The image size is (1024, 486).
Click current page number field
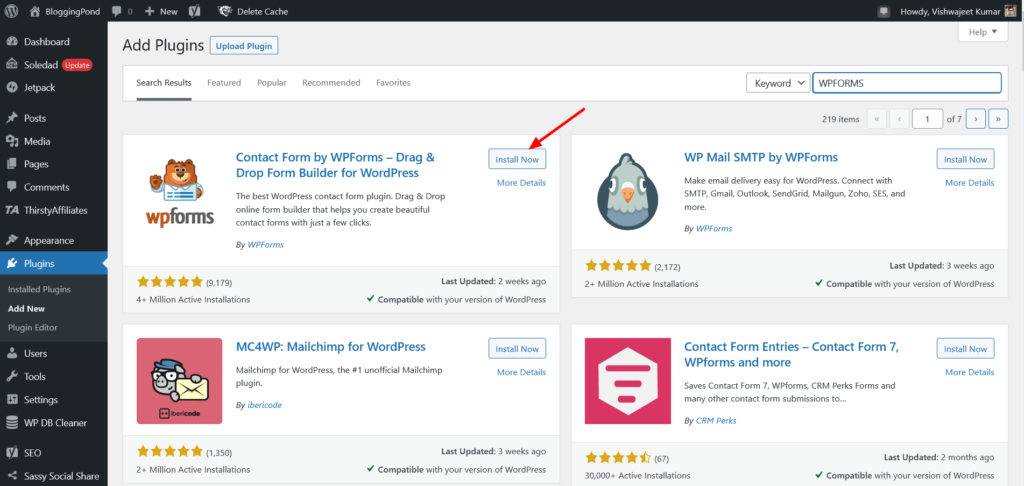click(927, 120)
